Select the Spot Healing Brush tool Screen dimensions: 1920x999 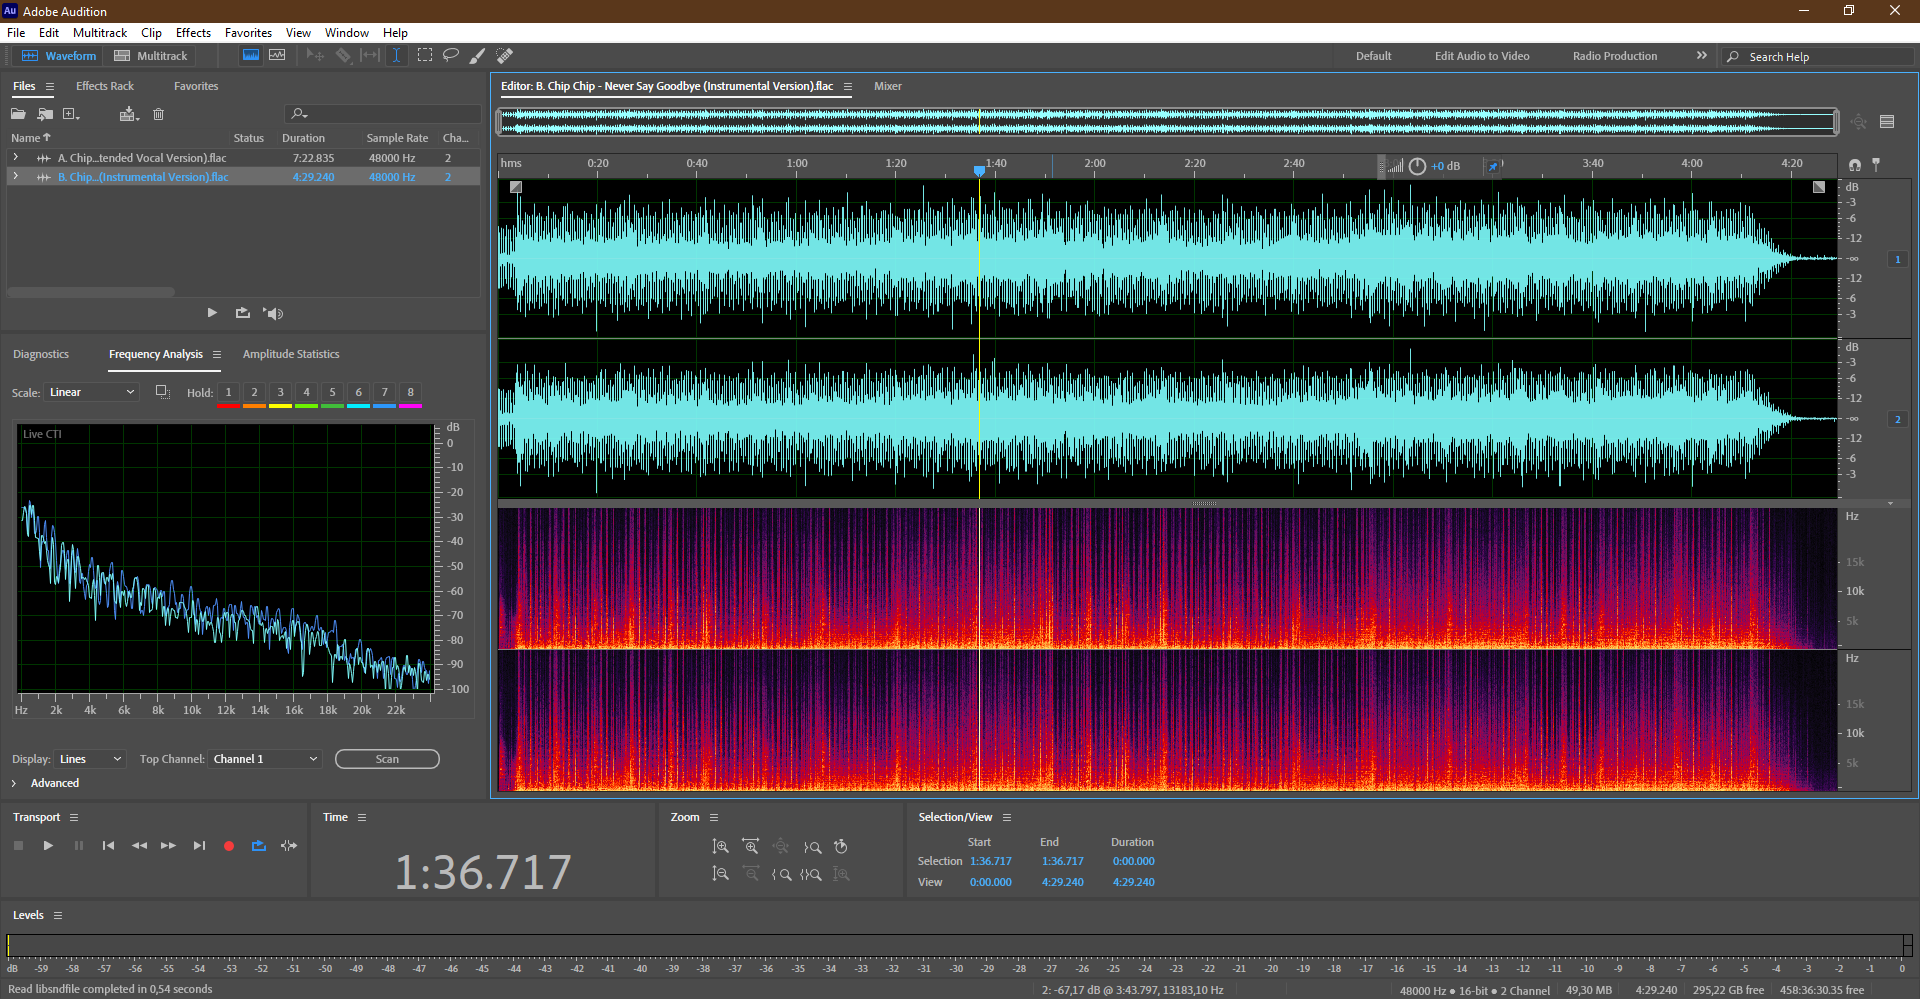pyautogui.click(x=505, y=56)
